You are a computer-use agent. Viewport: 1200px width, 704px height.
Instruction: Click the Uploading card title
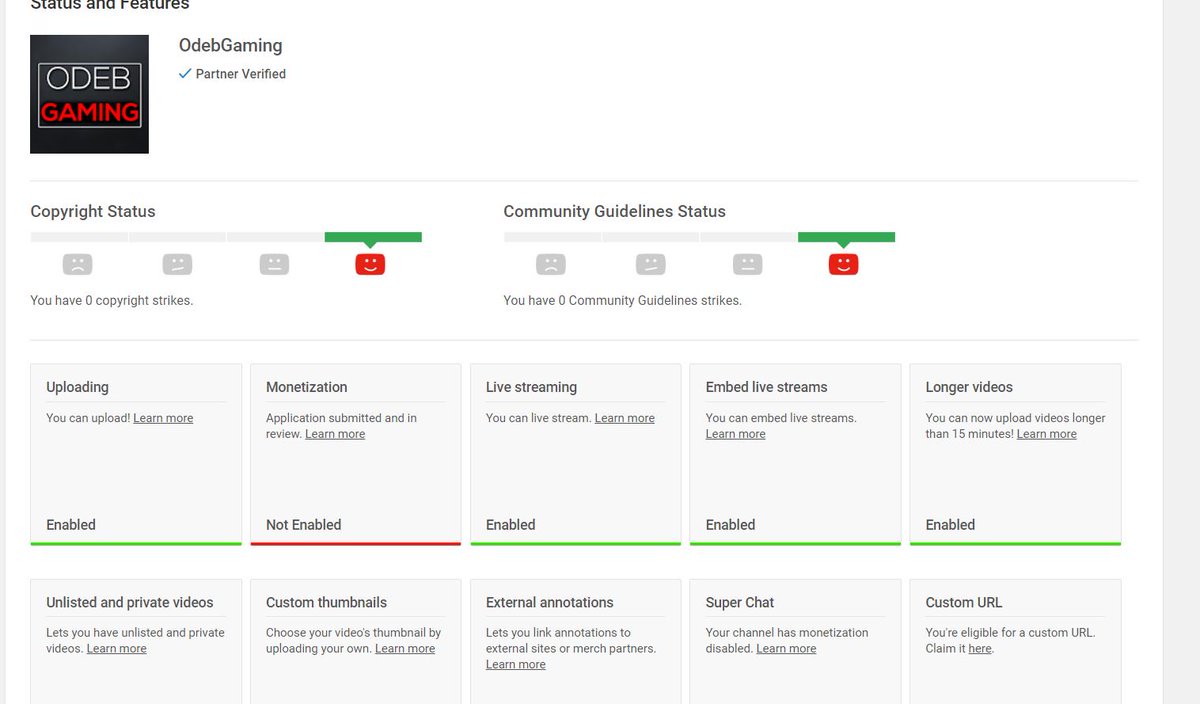[77, 387]
